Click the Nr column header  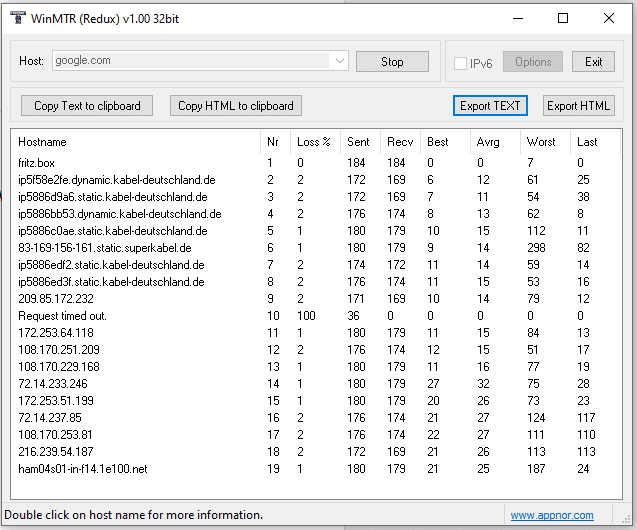tap(275, 142)
